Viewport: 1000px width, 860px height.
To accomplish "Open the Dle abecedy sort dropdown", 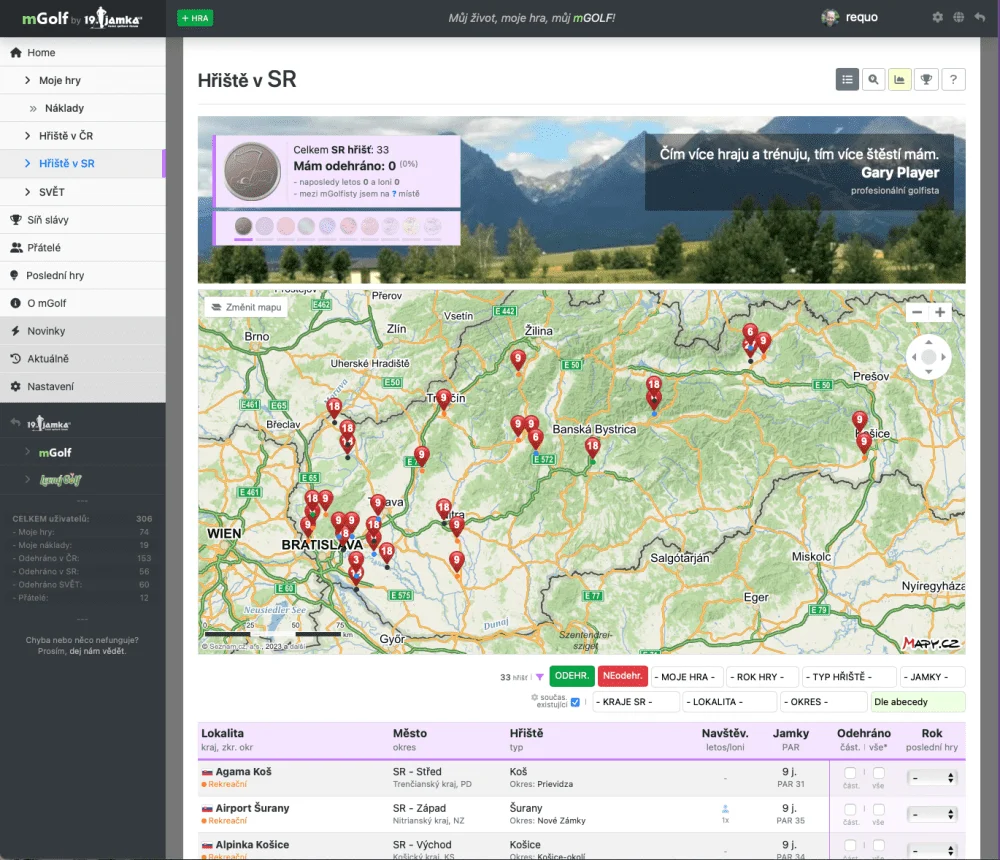I will click(x=918, y=702).
